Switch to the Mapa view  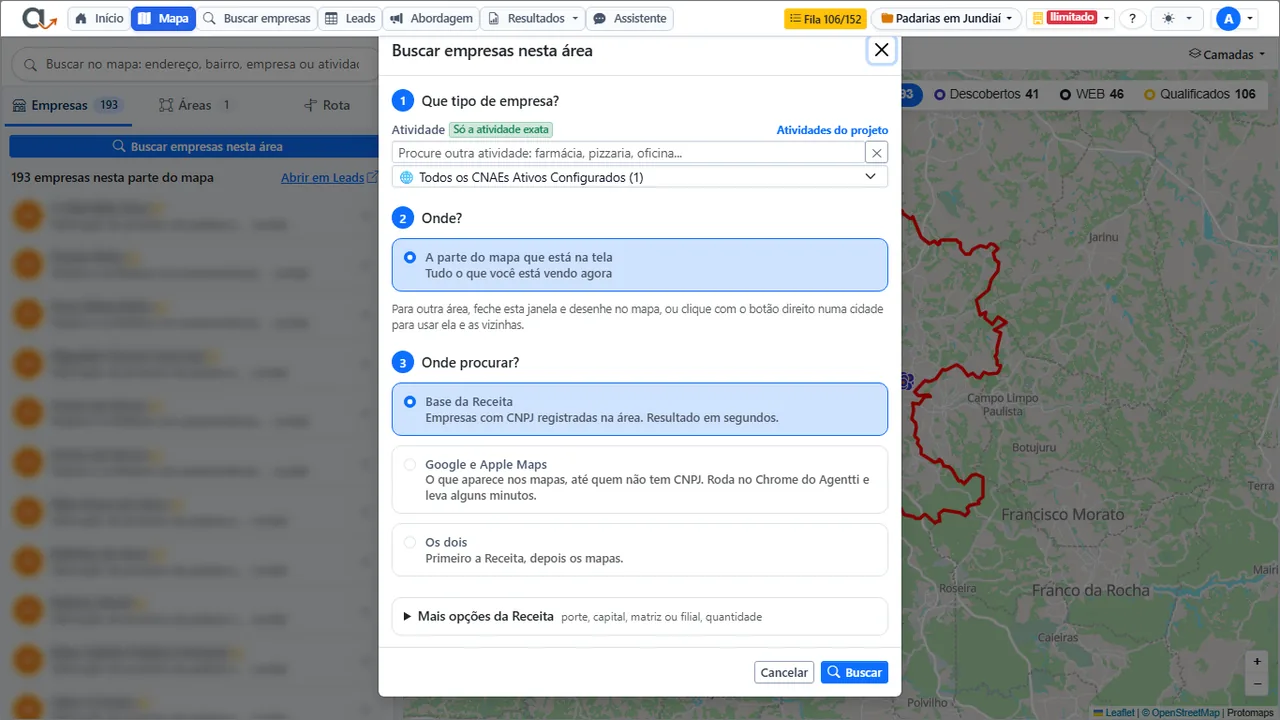163,19
